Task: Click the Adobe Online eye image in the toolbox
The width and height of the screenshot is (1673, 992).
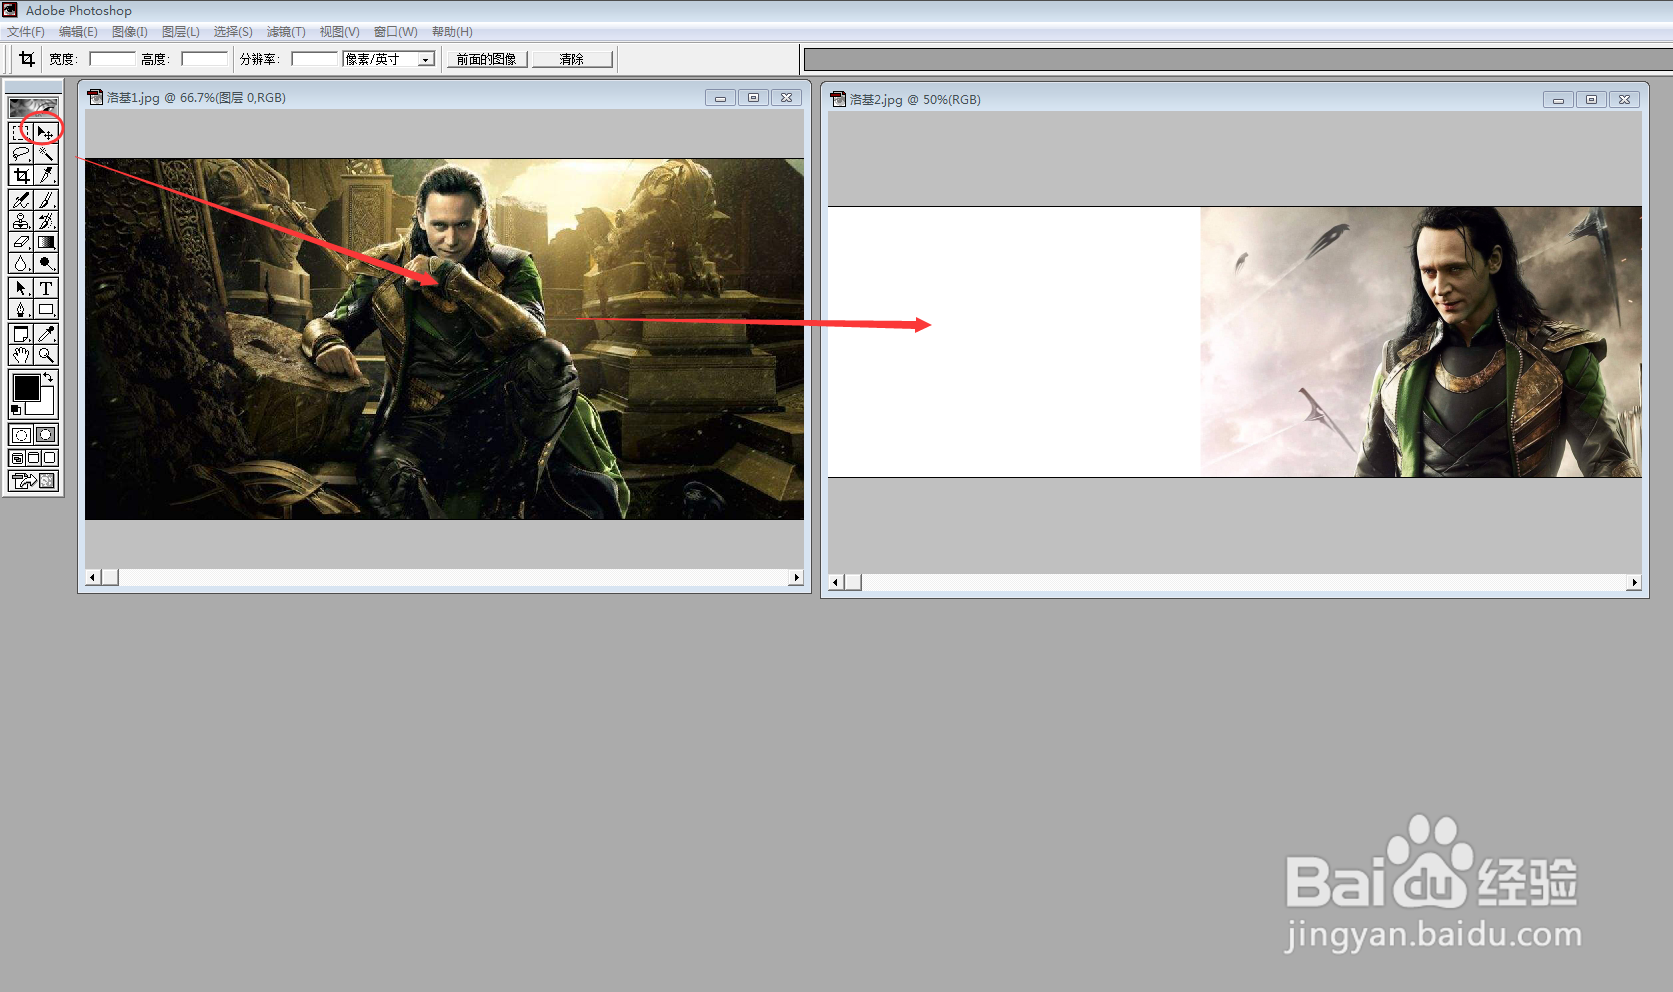Action: coord(33,106)
